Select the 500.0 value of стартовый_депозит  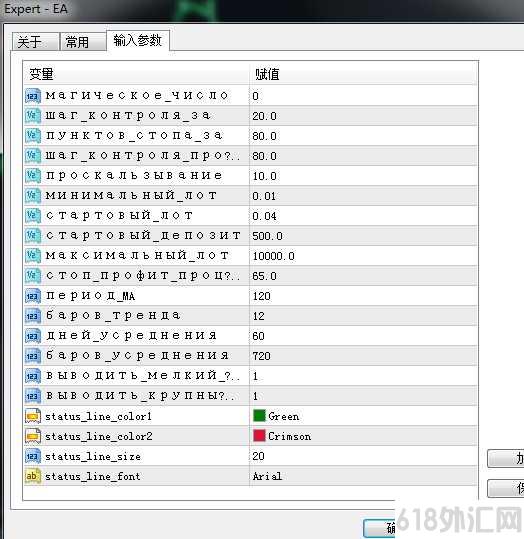(x=267, y=236)
